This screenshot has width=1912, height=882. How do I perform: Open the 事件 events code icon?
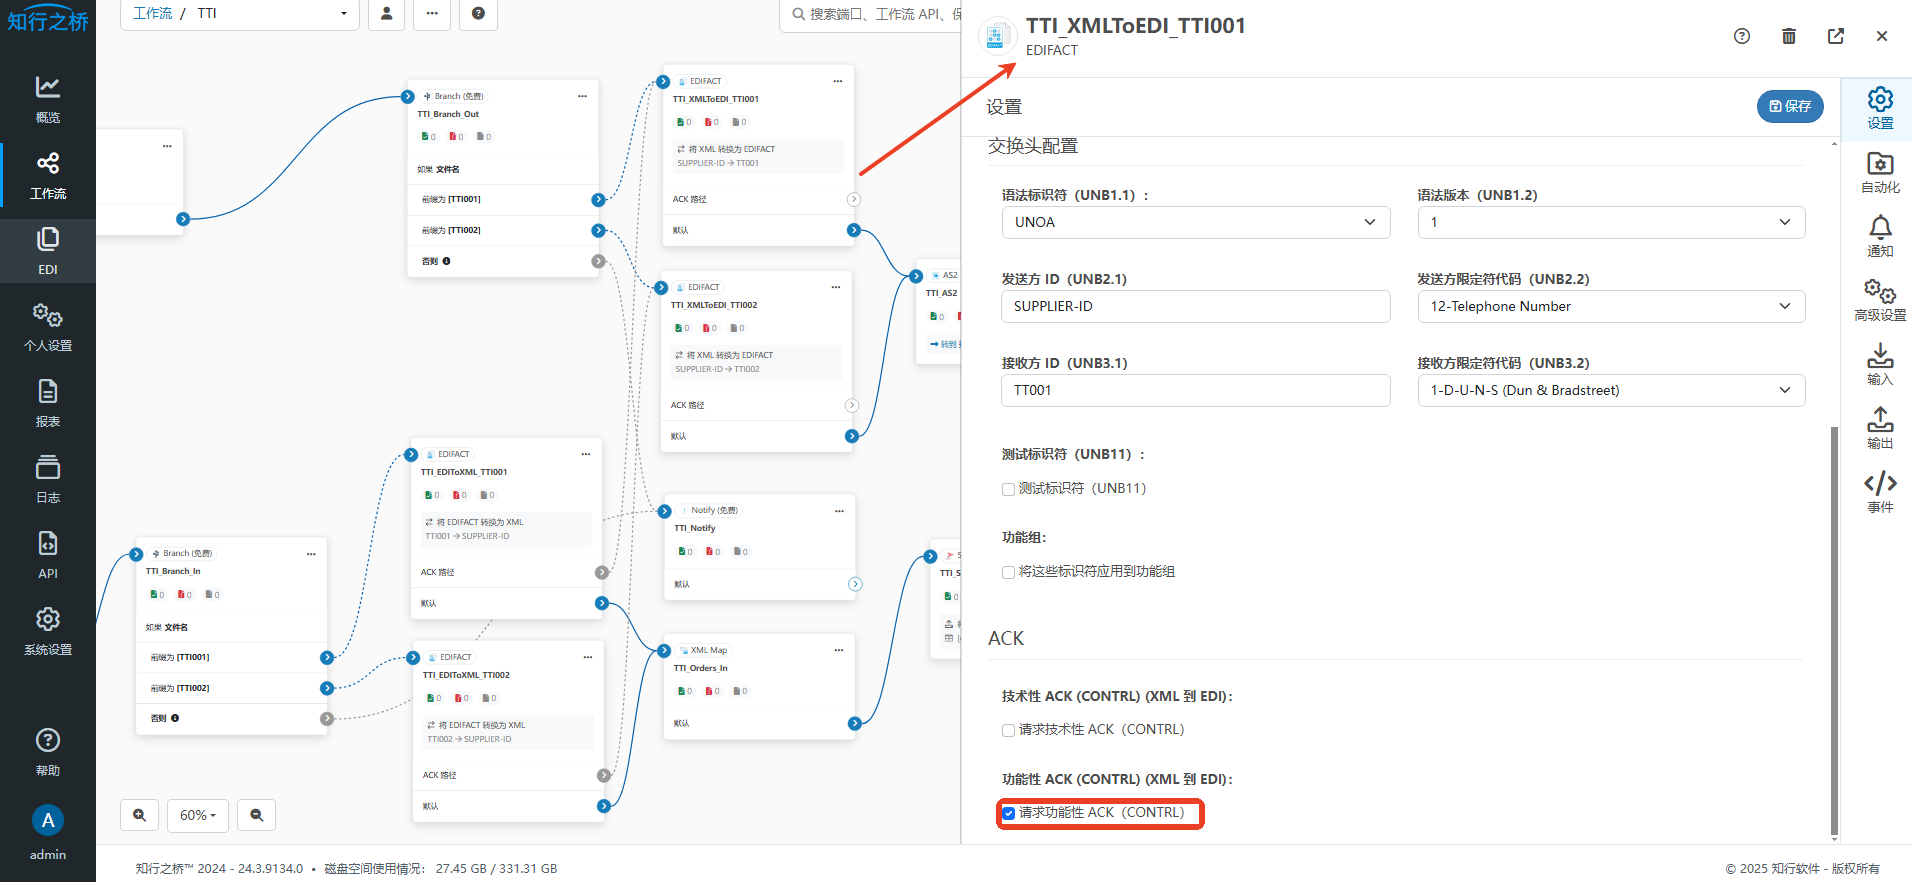click(1880, 492)
